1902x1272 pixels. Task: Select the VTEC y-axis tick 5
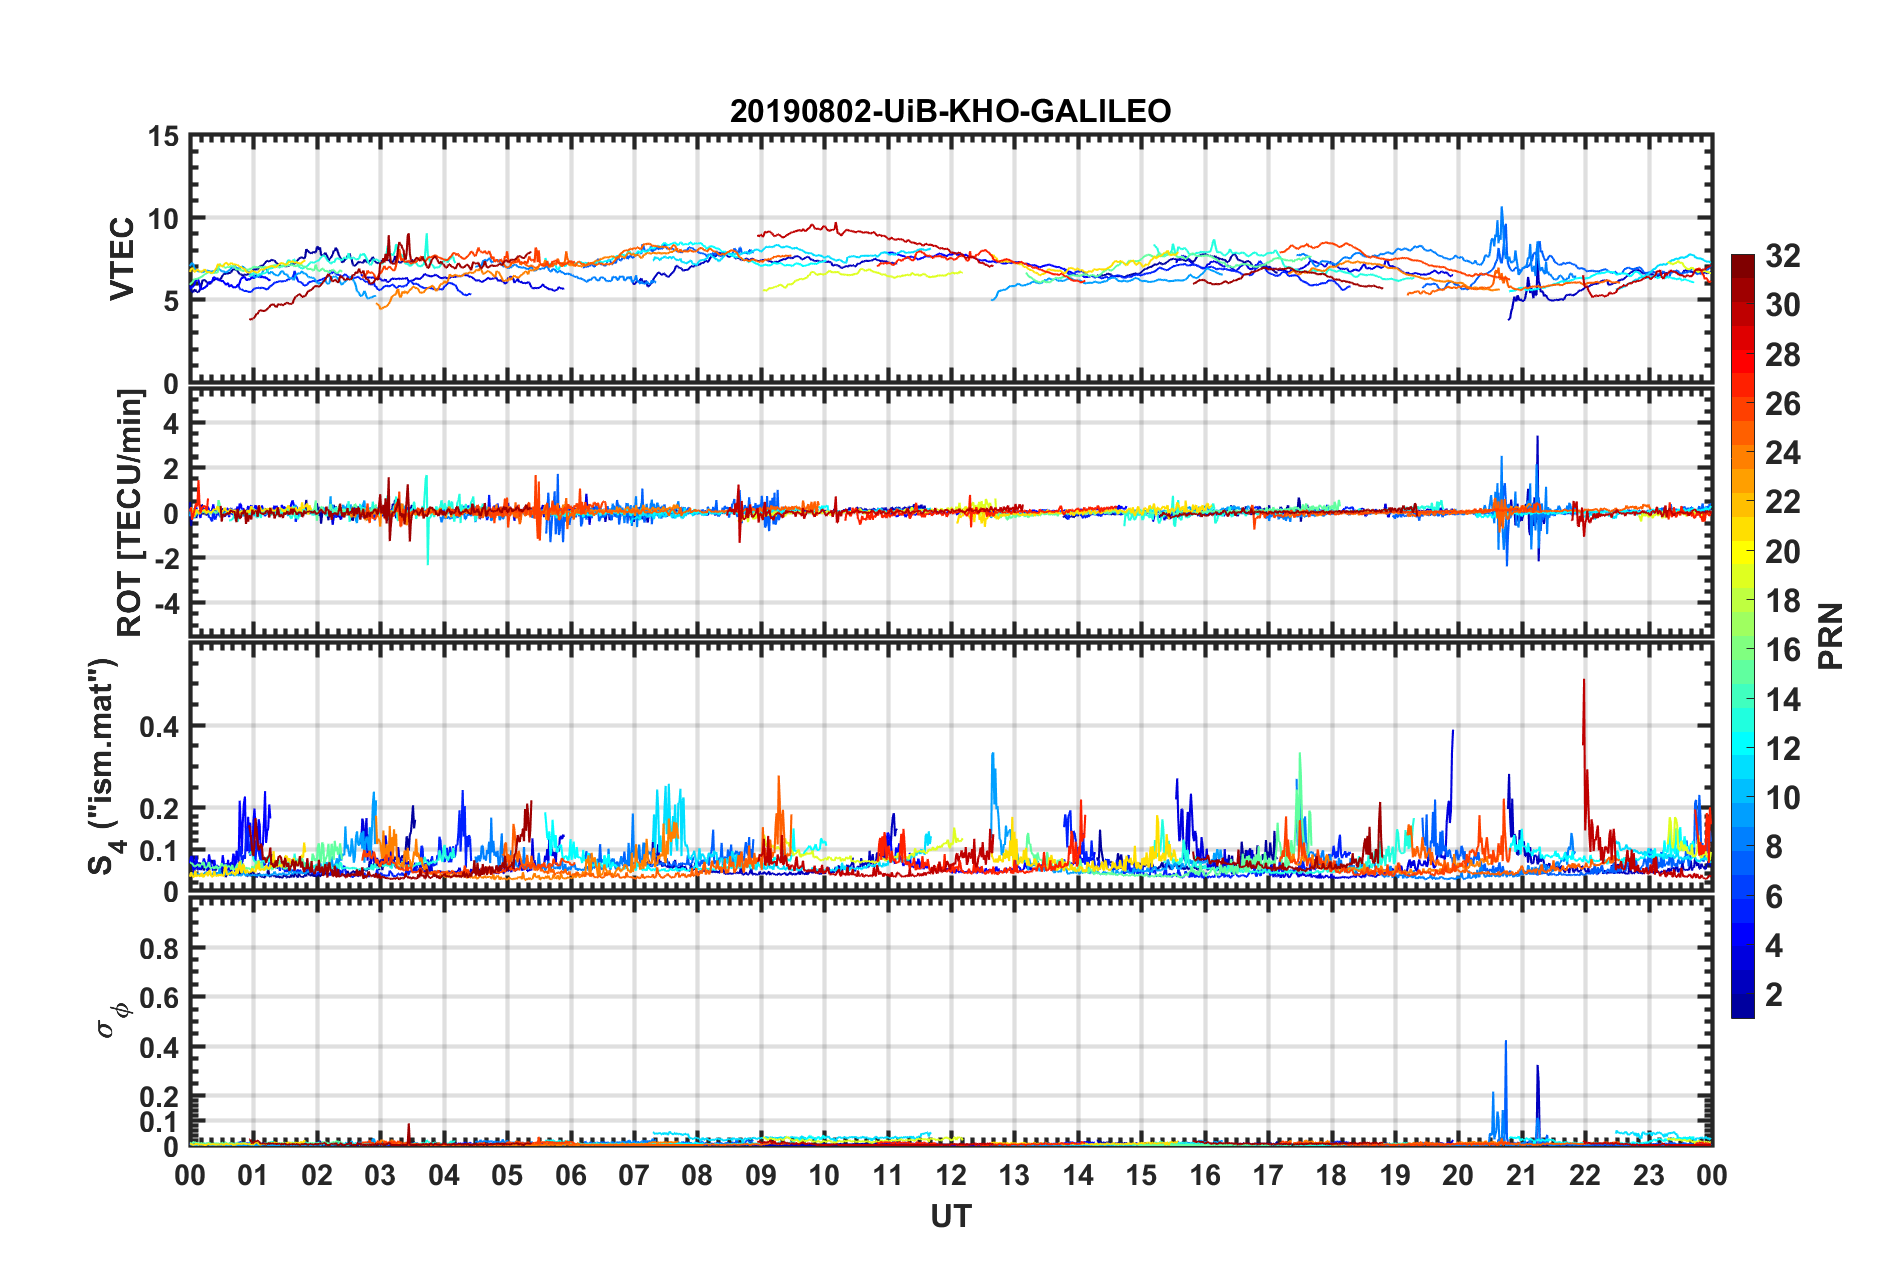click(171, 301)
